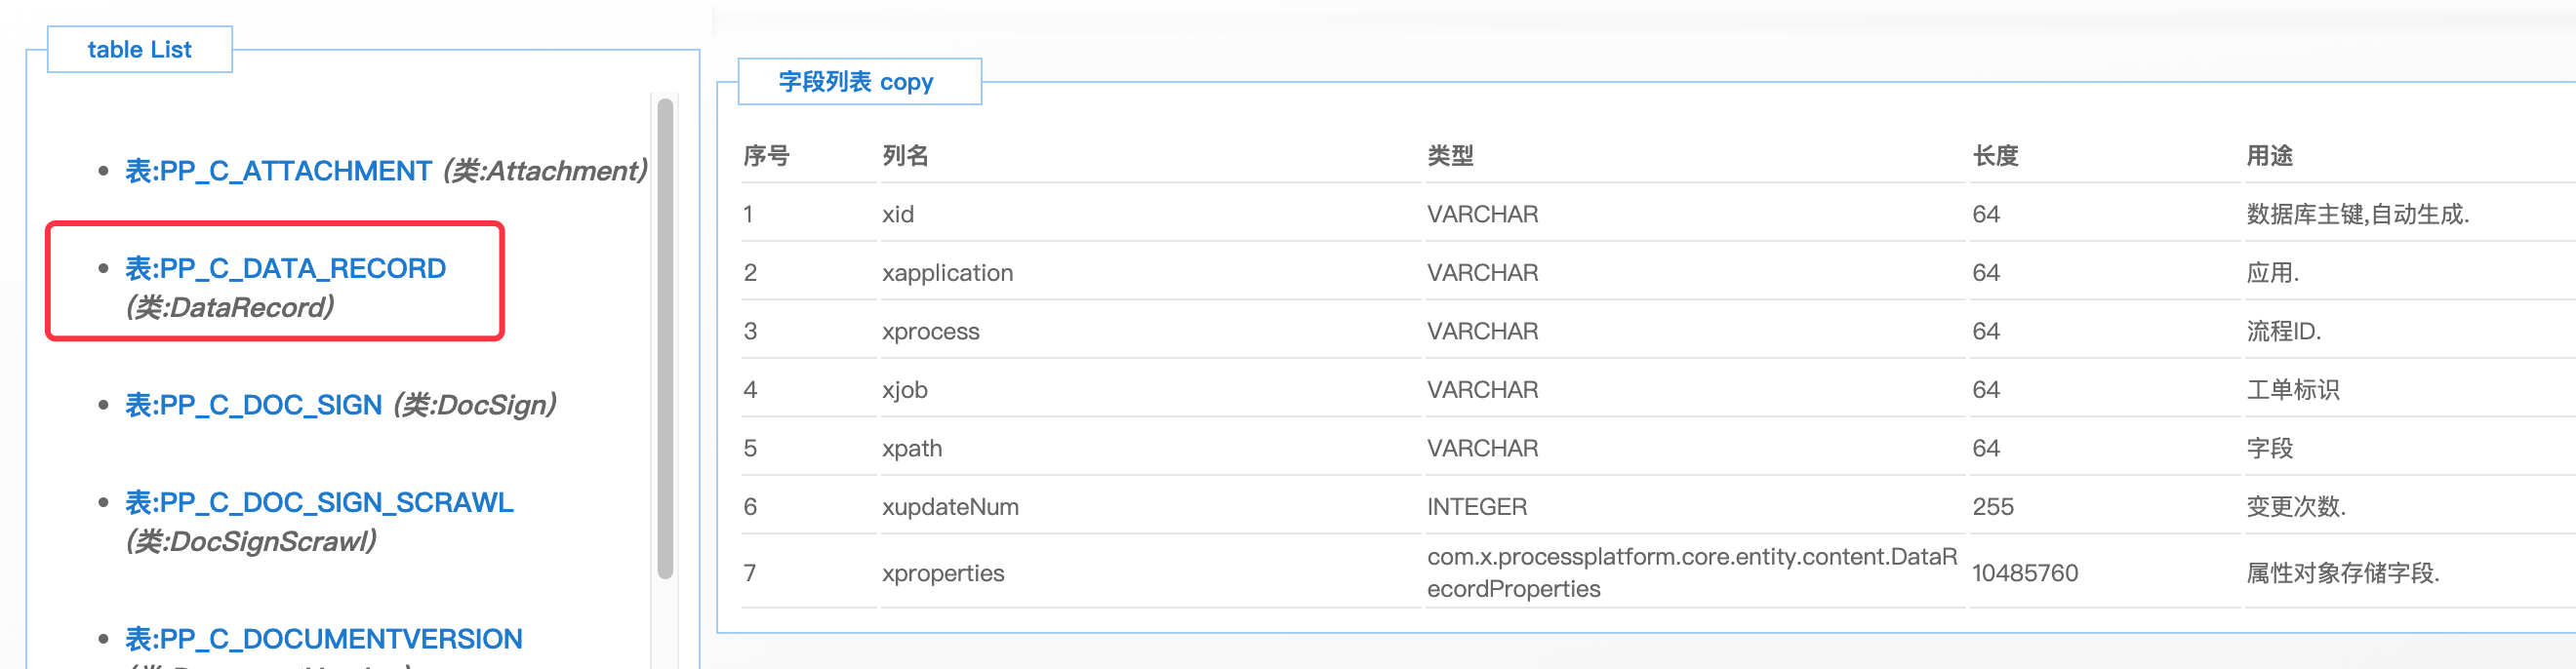Click the 列名 column header
The image size is (2576, 669).
[905, 156]
